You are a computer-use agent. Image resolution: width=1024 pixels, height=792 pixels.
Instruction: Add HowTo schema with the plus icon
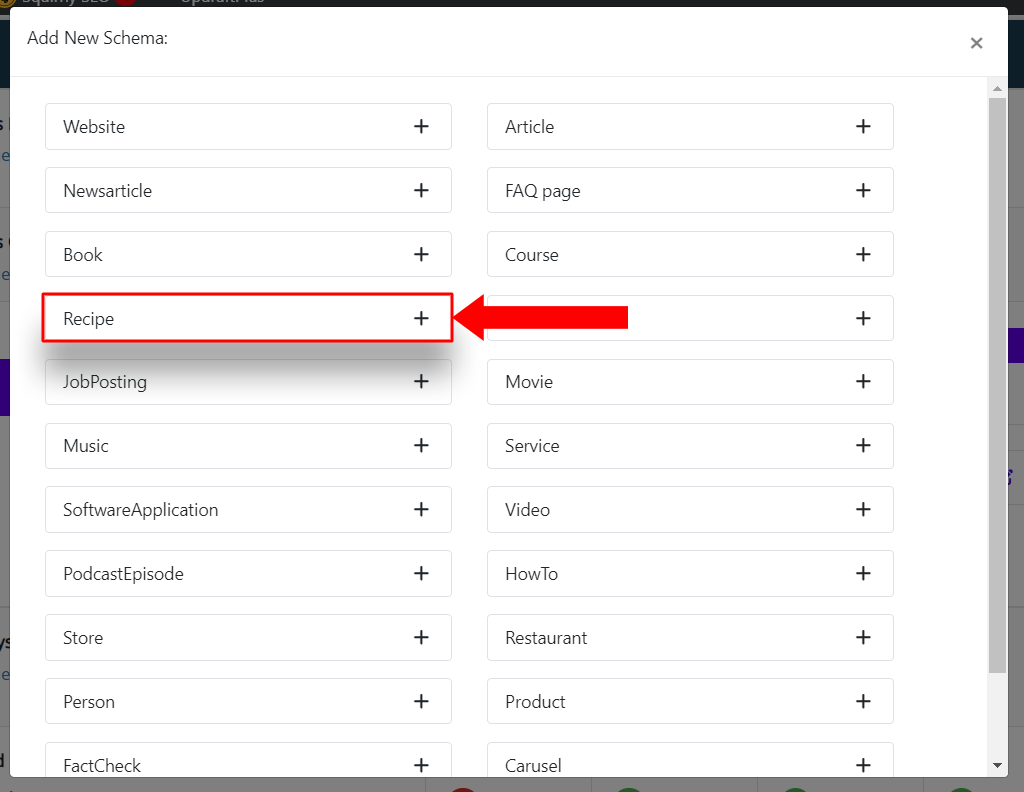[863, 573]
